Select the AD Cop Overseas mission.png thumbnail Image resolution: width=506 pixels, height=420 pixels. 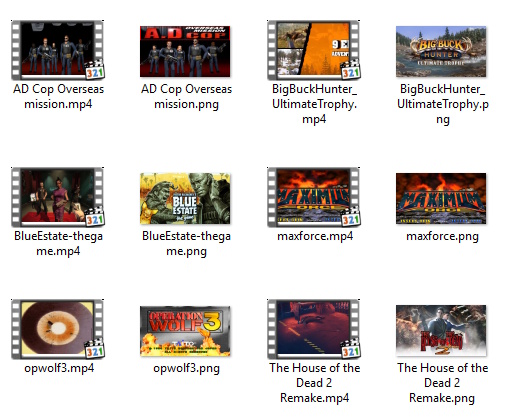185,51
